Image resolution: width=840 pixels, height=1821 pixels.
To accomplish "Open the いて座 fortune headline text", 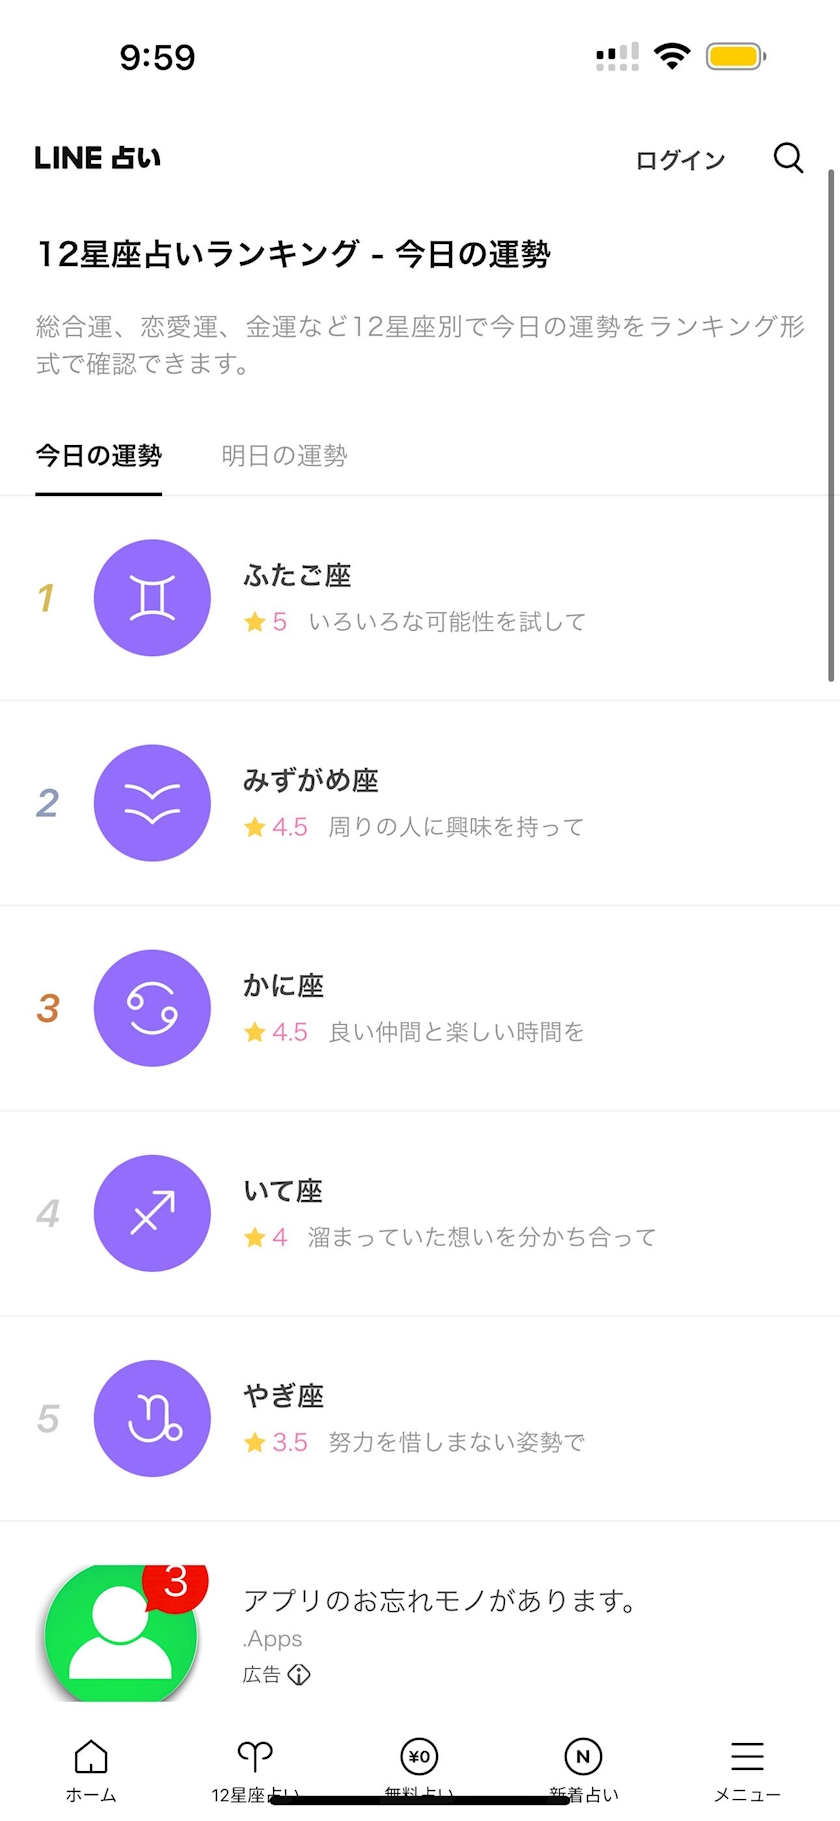I will (x=482, y=1238).
